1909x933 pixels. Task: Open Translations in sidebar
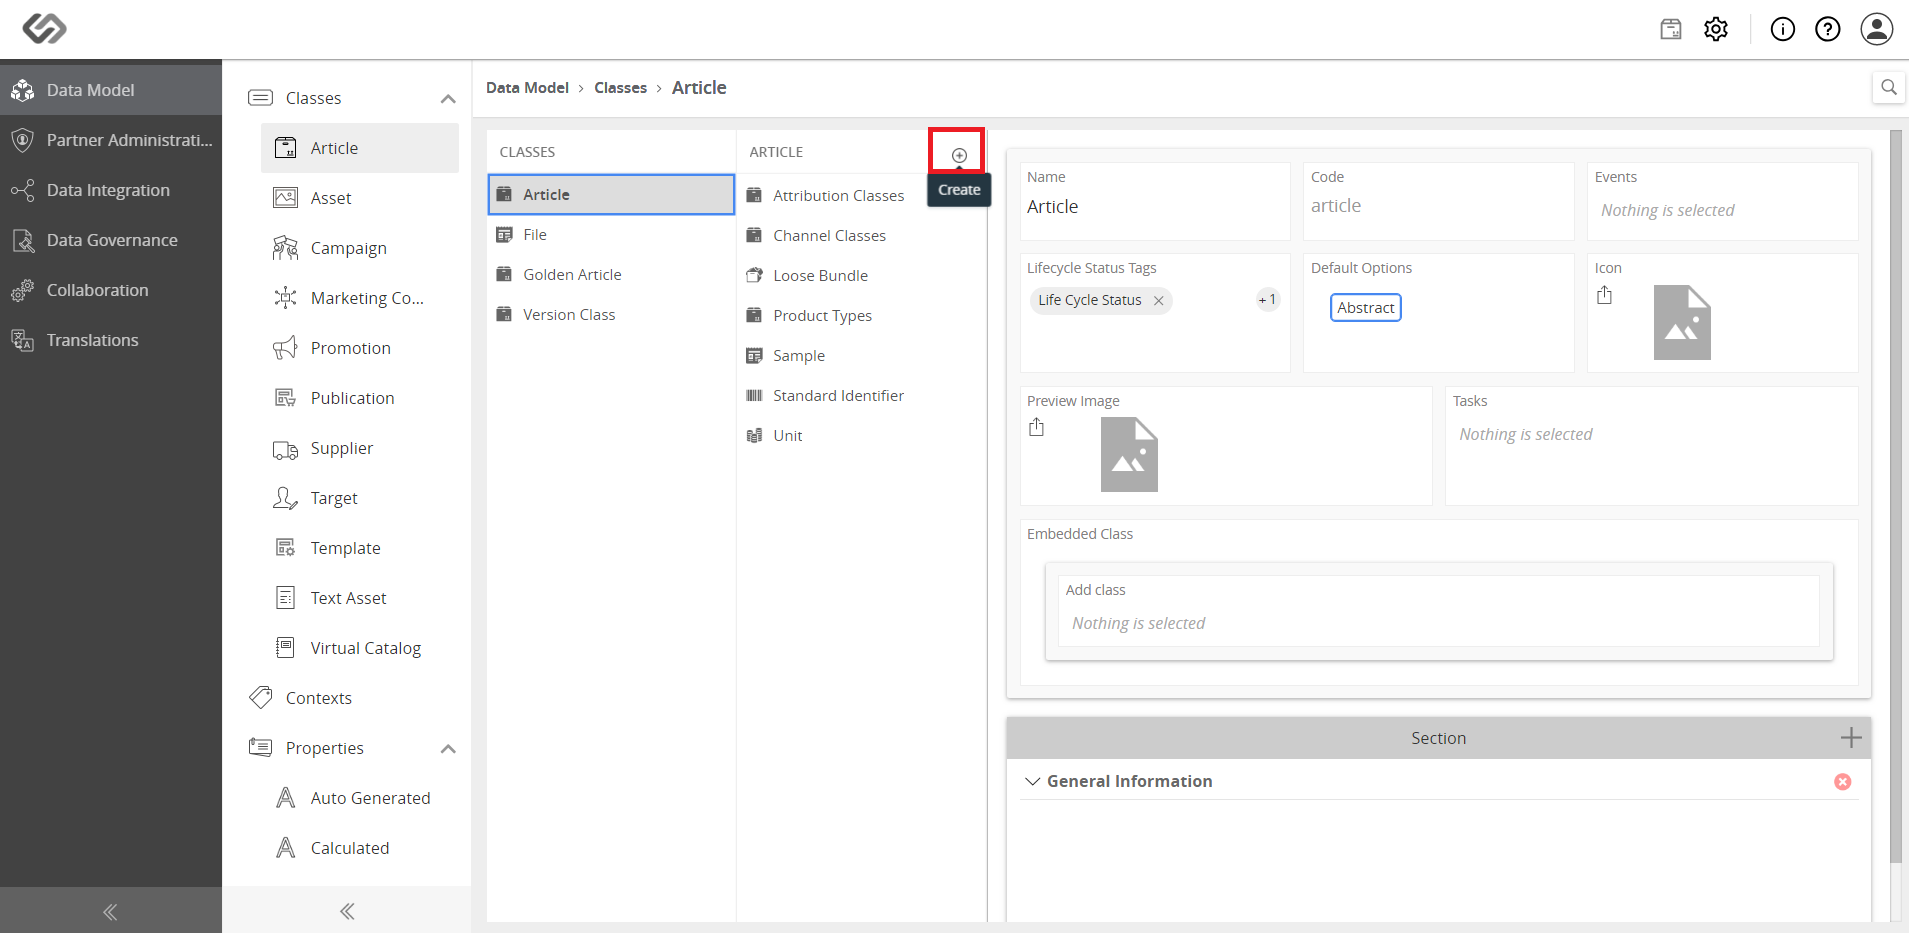pos(111,340)
